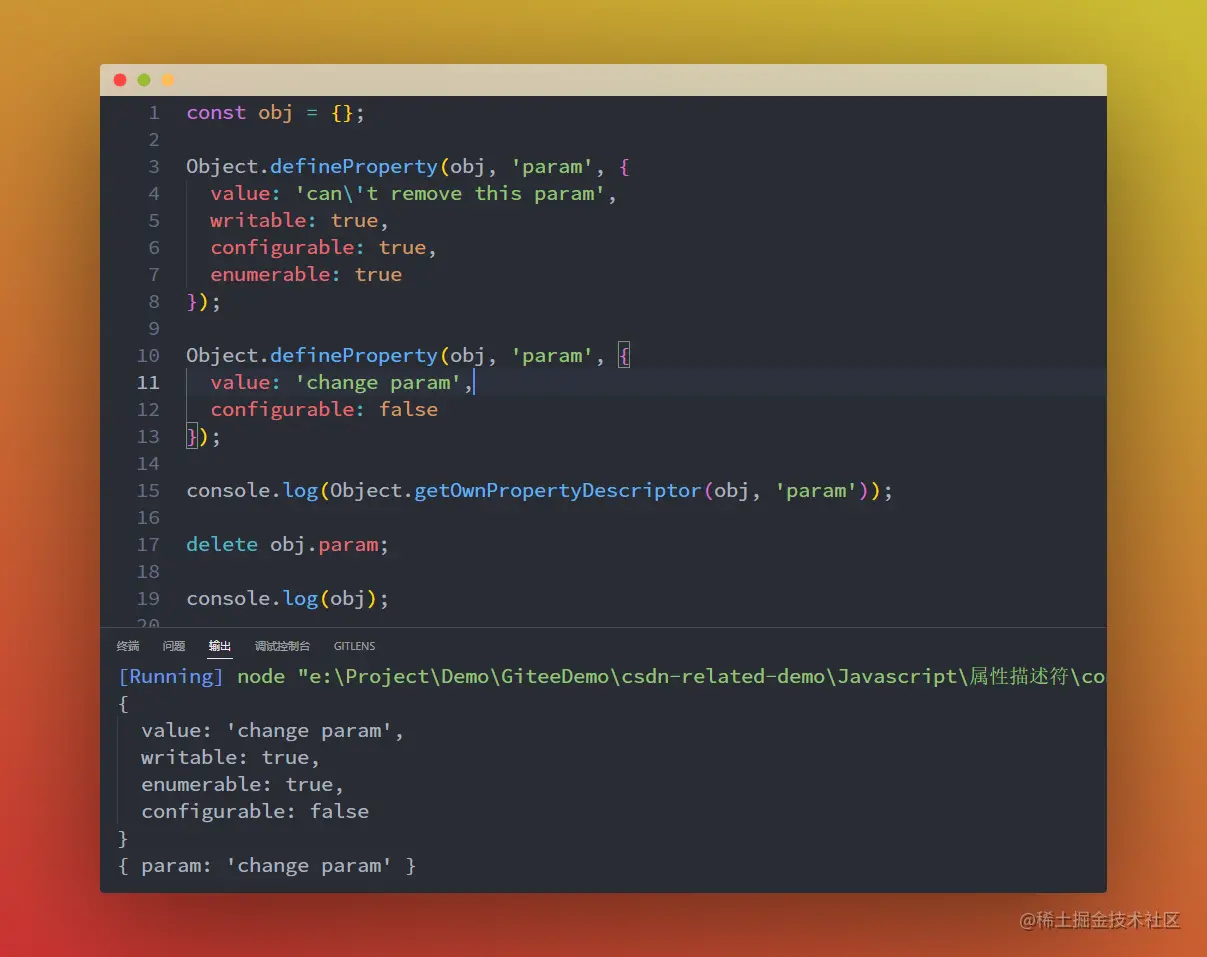The height and width of the screenshot is (957, 1207).
Task: Click line number 17 in gutter
Action: coord(148,545)
